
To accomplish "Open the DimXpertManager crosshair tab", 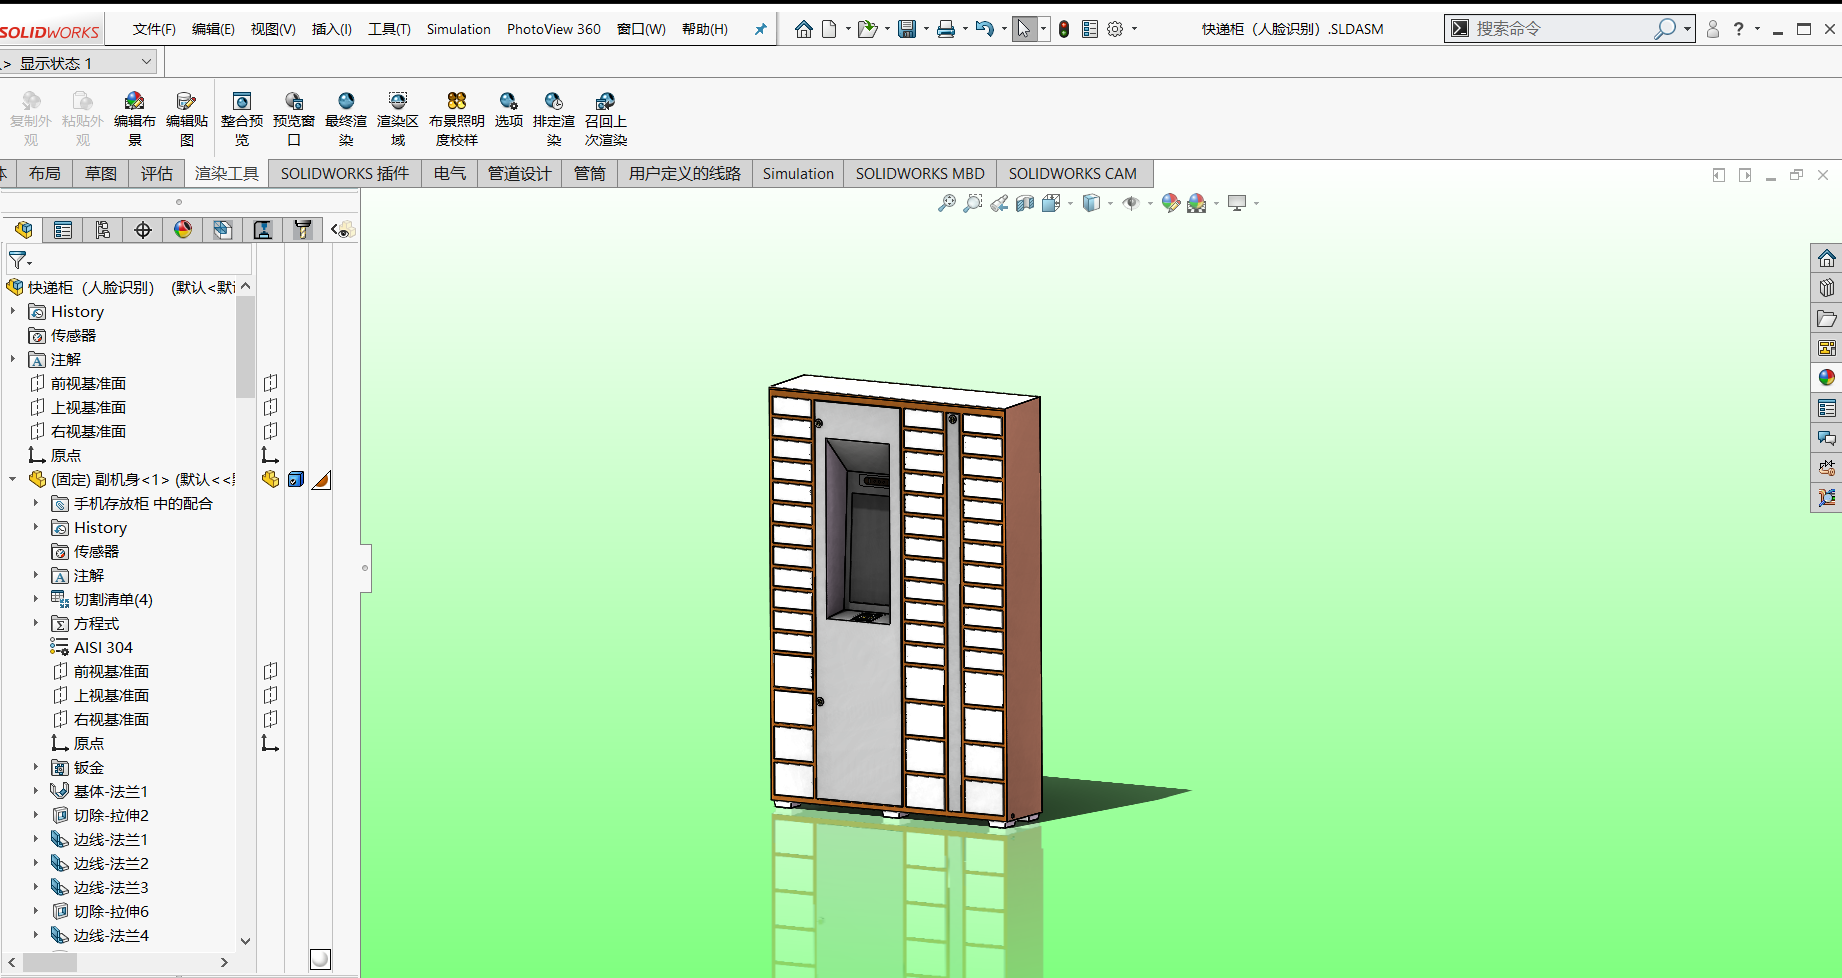I will pyautogui.click(x=143, y=230).
